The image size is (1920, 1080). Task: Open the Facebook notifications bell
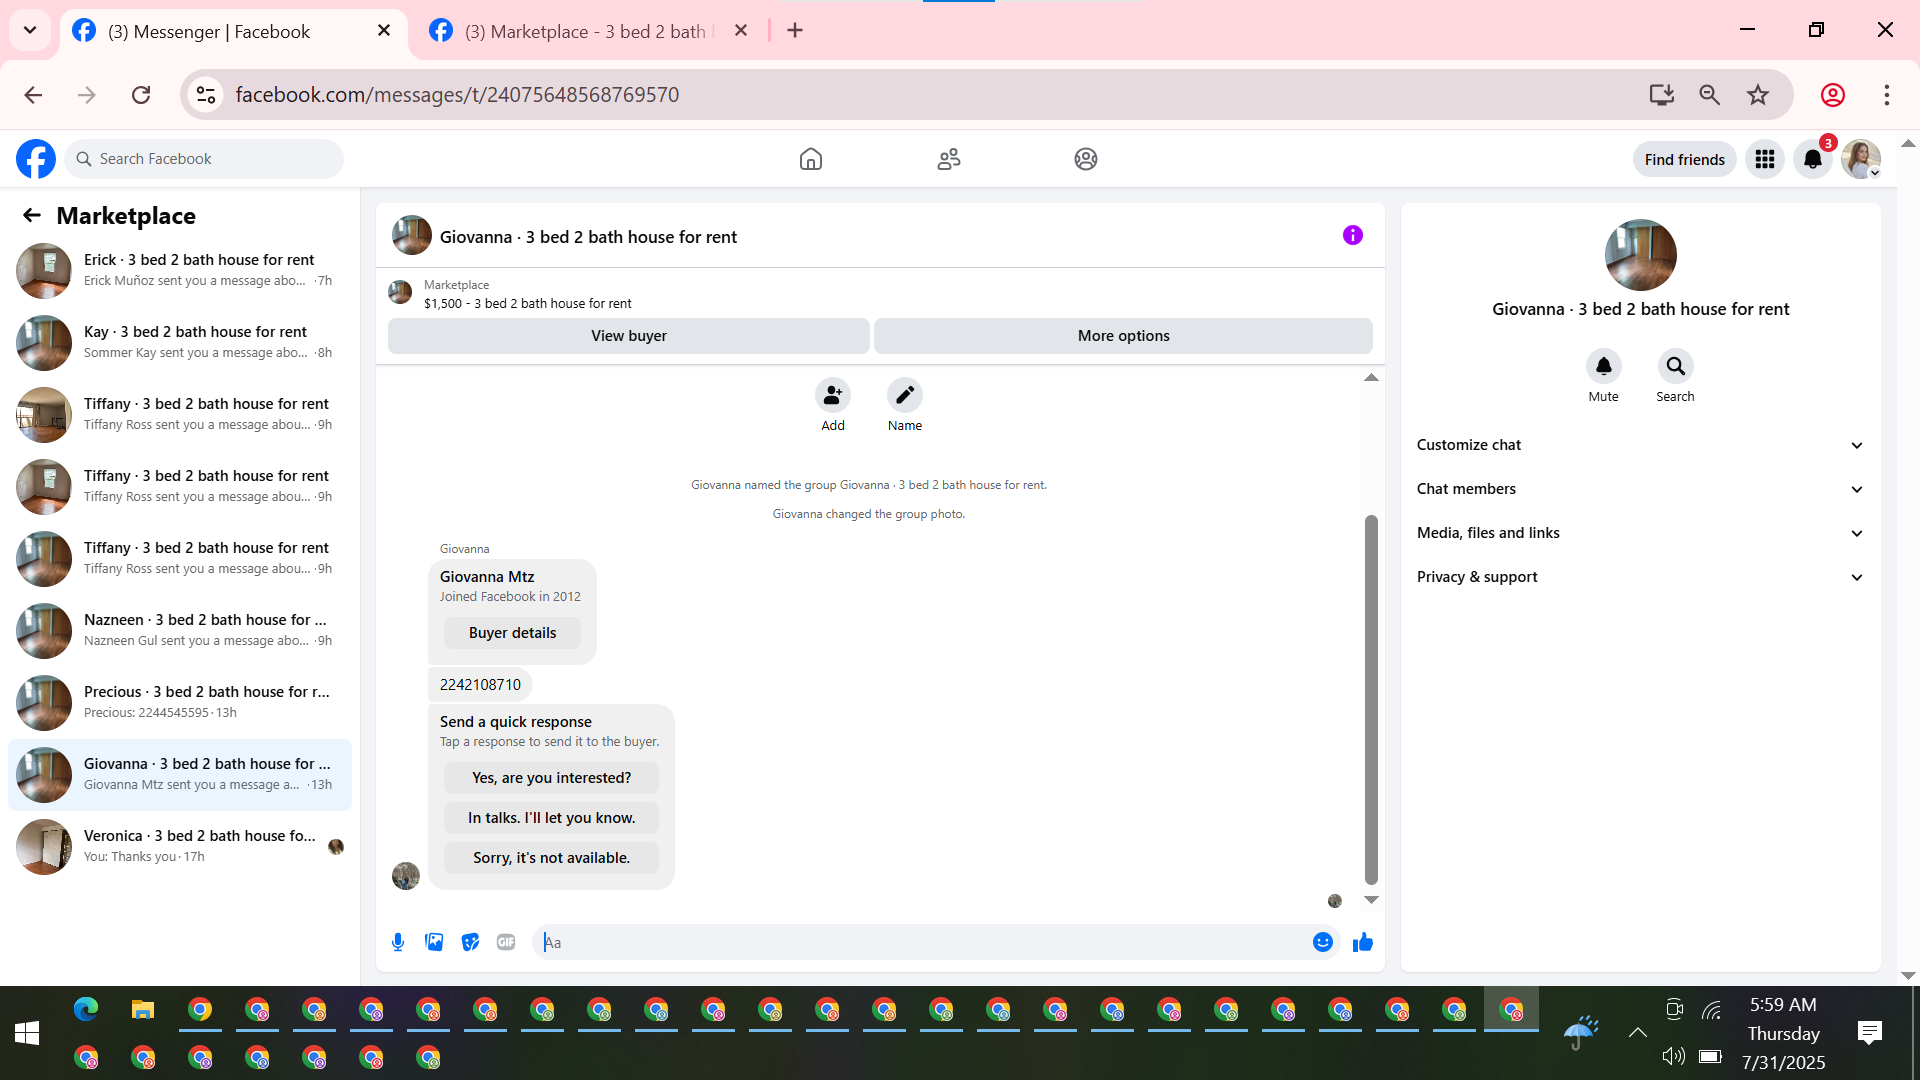pos(1812,159)
